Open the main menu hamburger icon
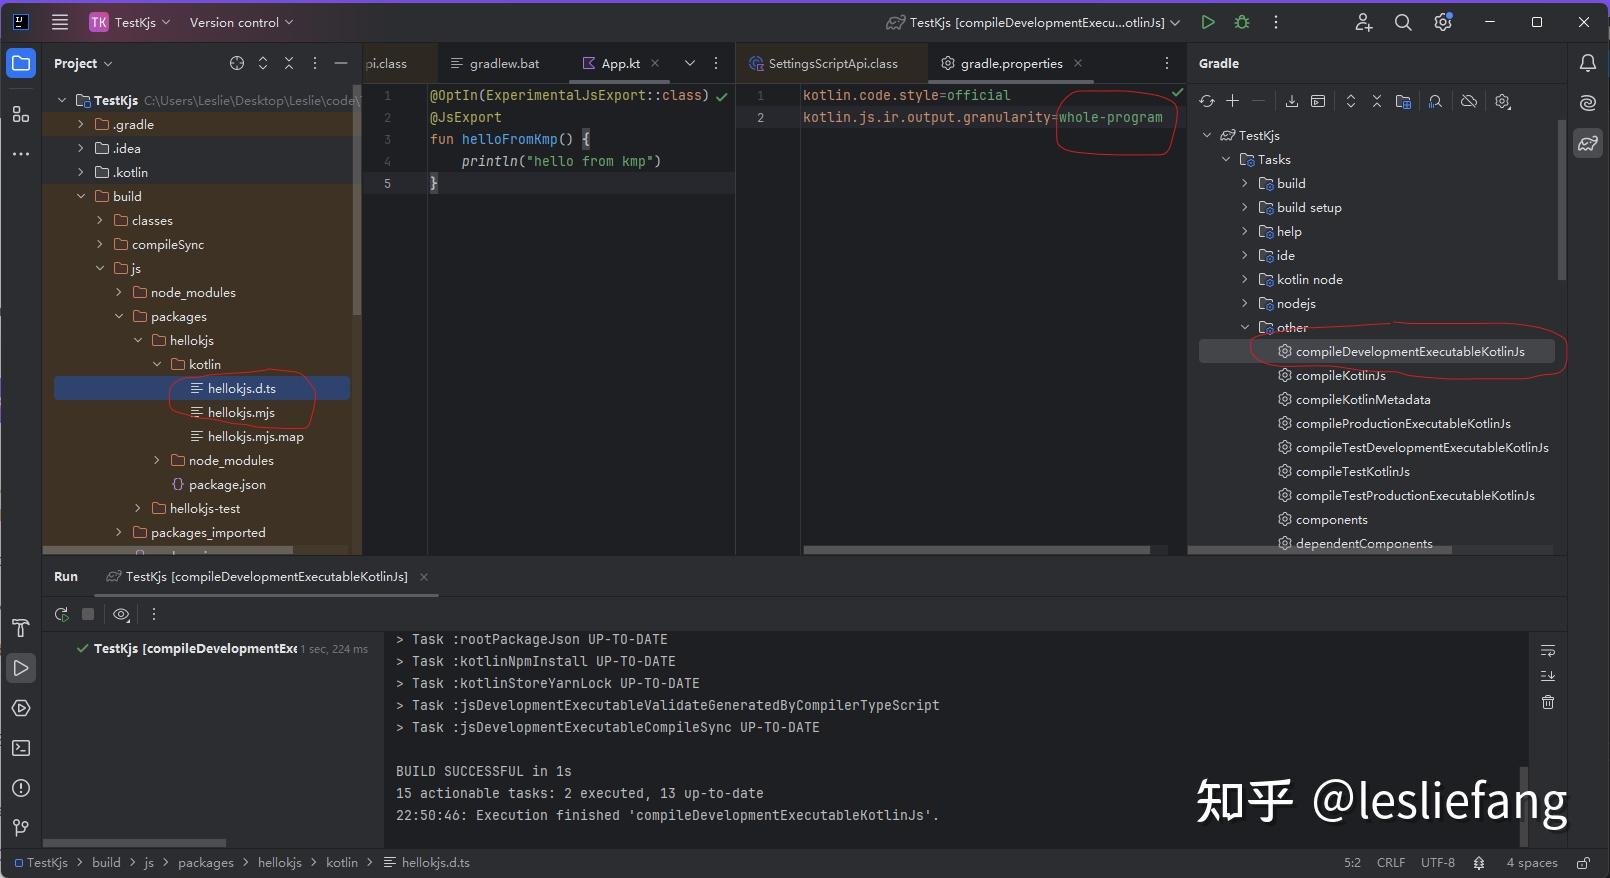Viewport: 1610px width, 878px height. pos(60,22)
